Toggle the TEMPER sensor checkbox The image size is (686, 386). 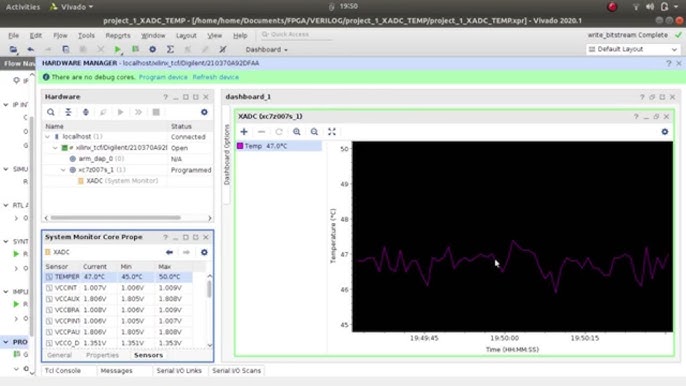click(x=49, y=277)
